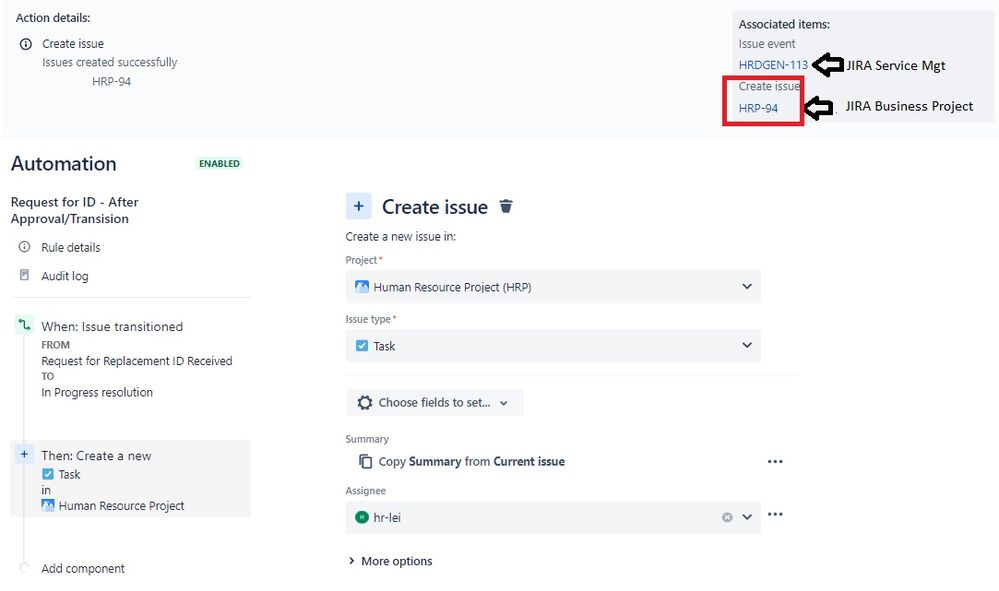Click the copy icon beside Copy Summary

coord(365,461)
